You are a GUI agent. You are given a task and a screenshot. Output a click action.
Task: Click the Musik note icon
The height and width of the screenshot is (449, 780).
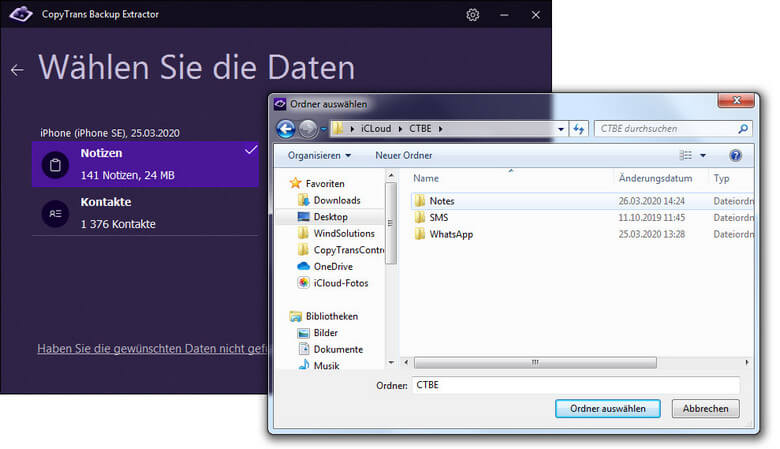point(303,365)
